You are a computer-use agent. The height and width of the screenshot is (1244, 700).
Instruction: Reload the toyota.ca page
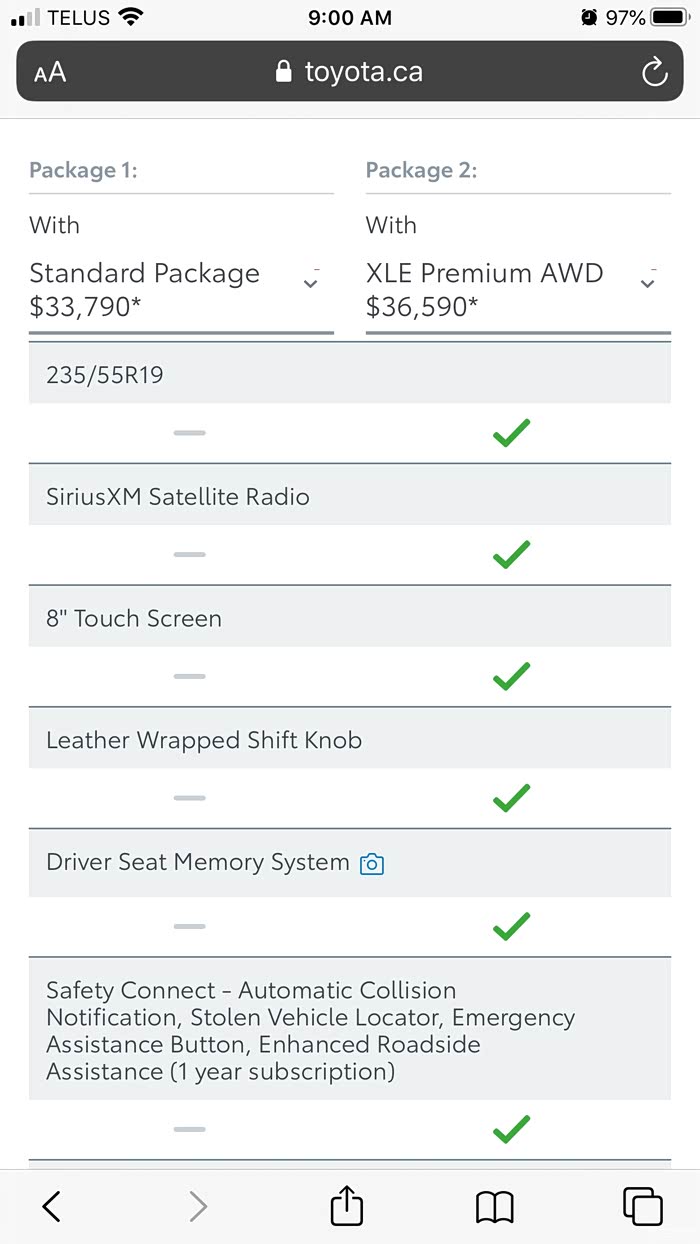click(x=654, y=72)
